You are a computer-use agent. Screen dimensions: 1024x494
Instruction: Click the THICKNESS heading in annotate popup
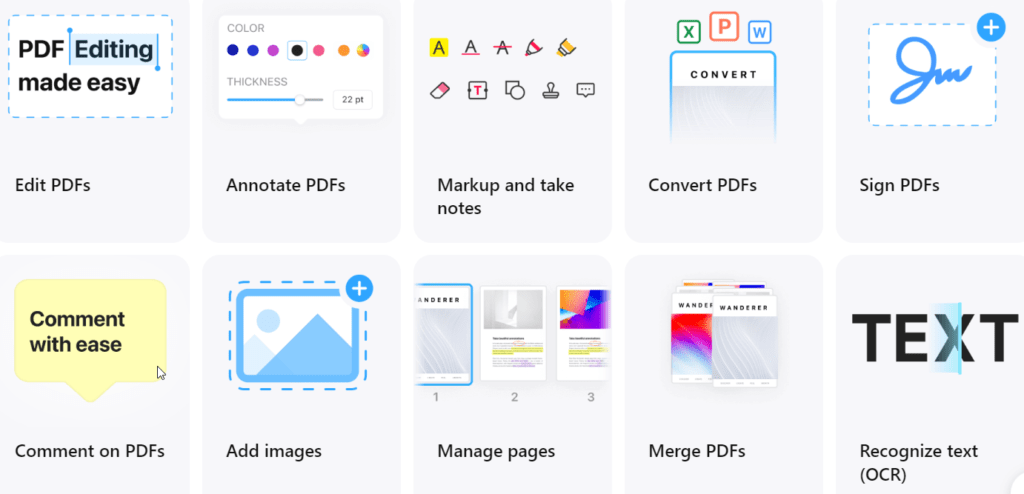tap(257, 82)
